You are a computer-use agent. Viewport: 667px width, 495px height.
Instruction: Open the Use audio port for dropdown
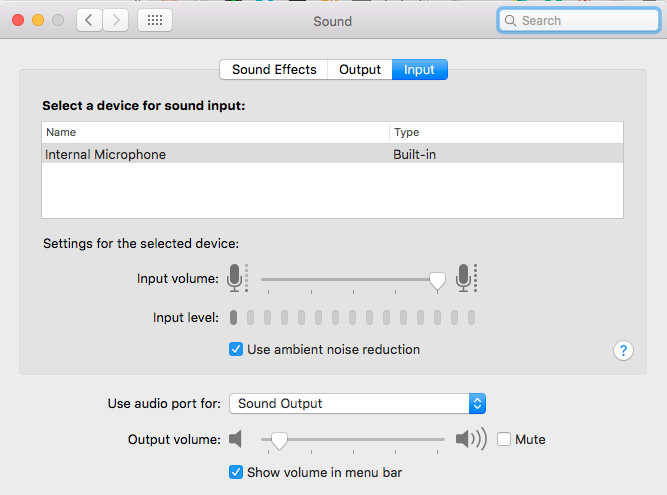(357, 403)
